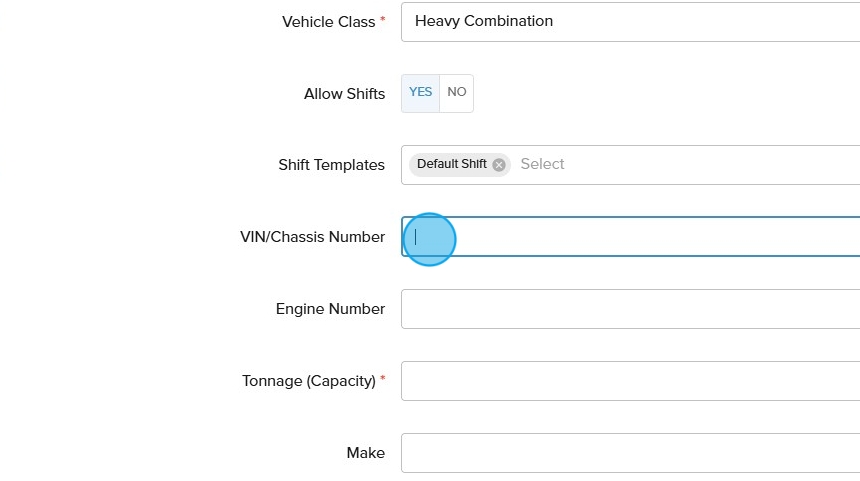Set Allow Shifts to YES

point(421,93)
